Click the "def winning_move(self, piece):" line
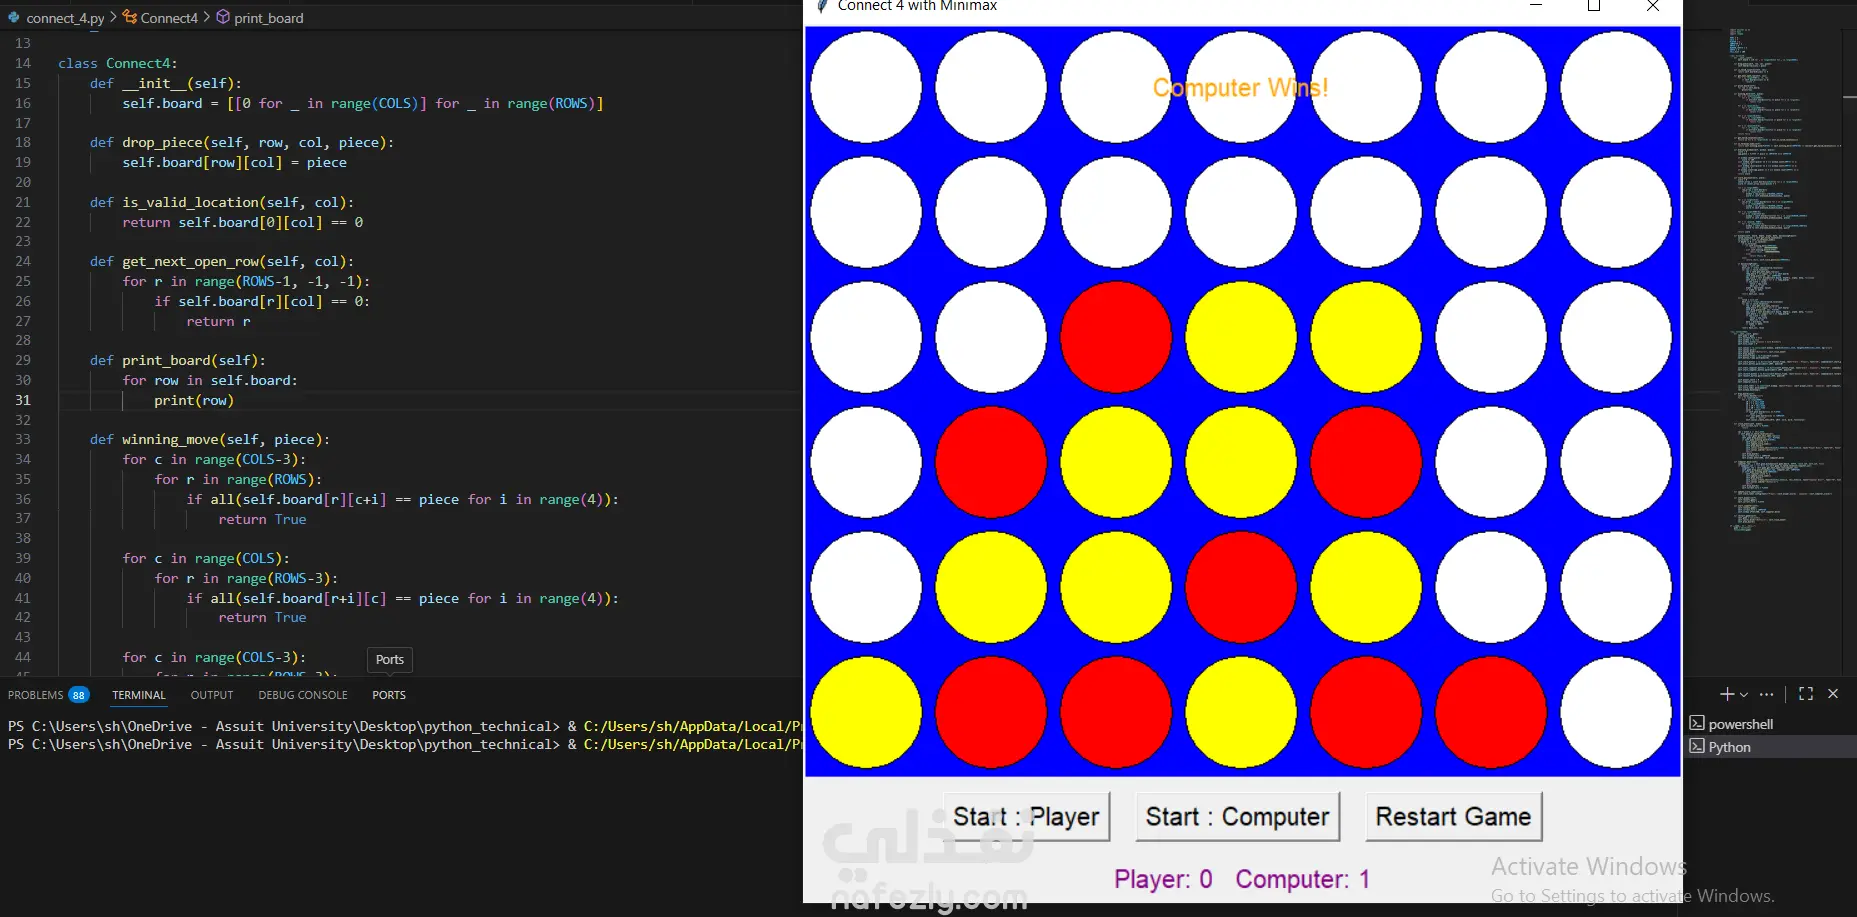Screen dimensions: 1857x917 pyautogui.click(x=210, y=439)
